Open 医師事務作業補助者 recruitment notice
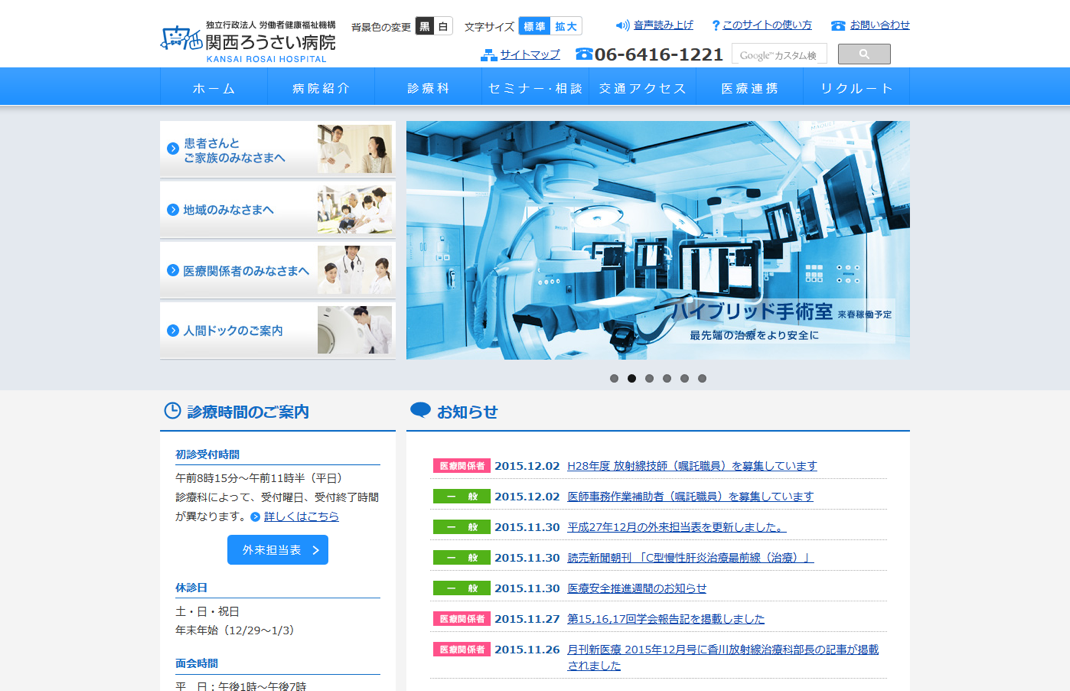This screenshot has width=1070, height=691. [x=691, y=497]
